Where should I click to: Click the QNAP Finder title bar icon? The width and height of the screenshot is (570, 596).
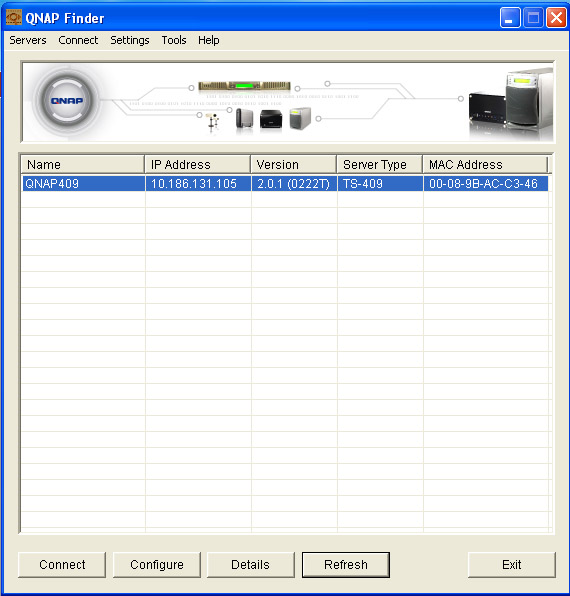coord(14,17)
